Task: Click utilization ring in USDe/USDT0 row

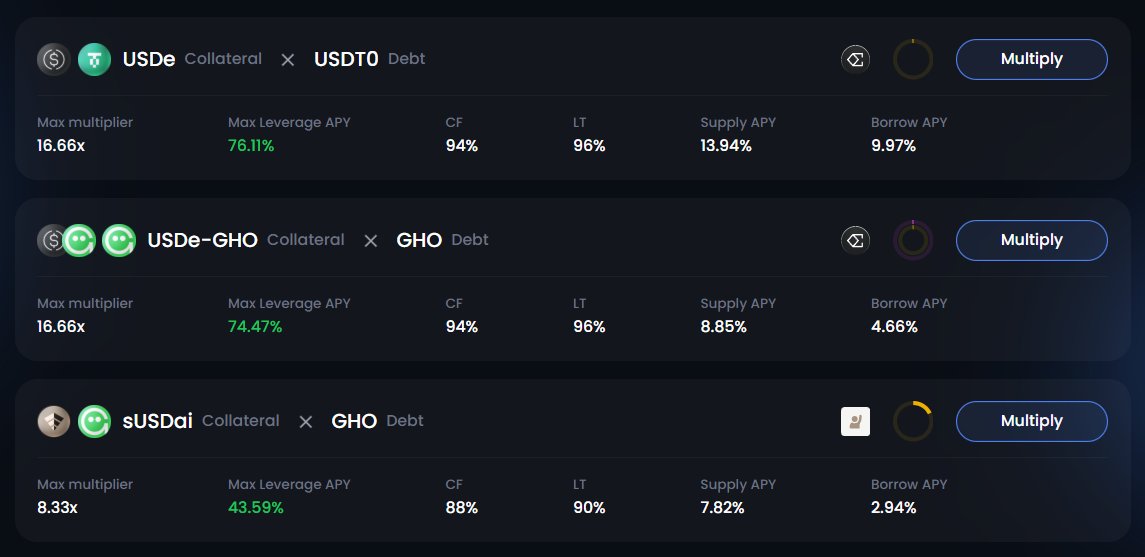Action: 913,59
